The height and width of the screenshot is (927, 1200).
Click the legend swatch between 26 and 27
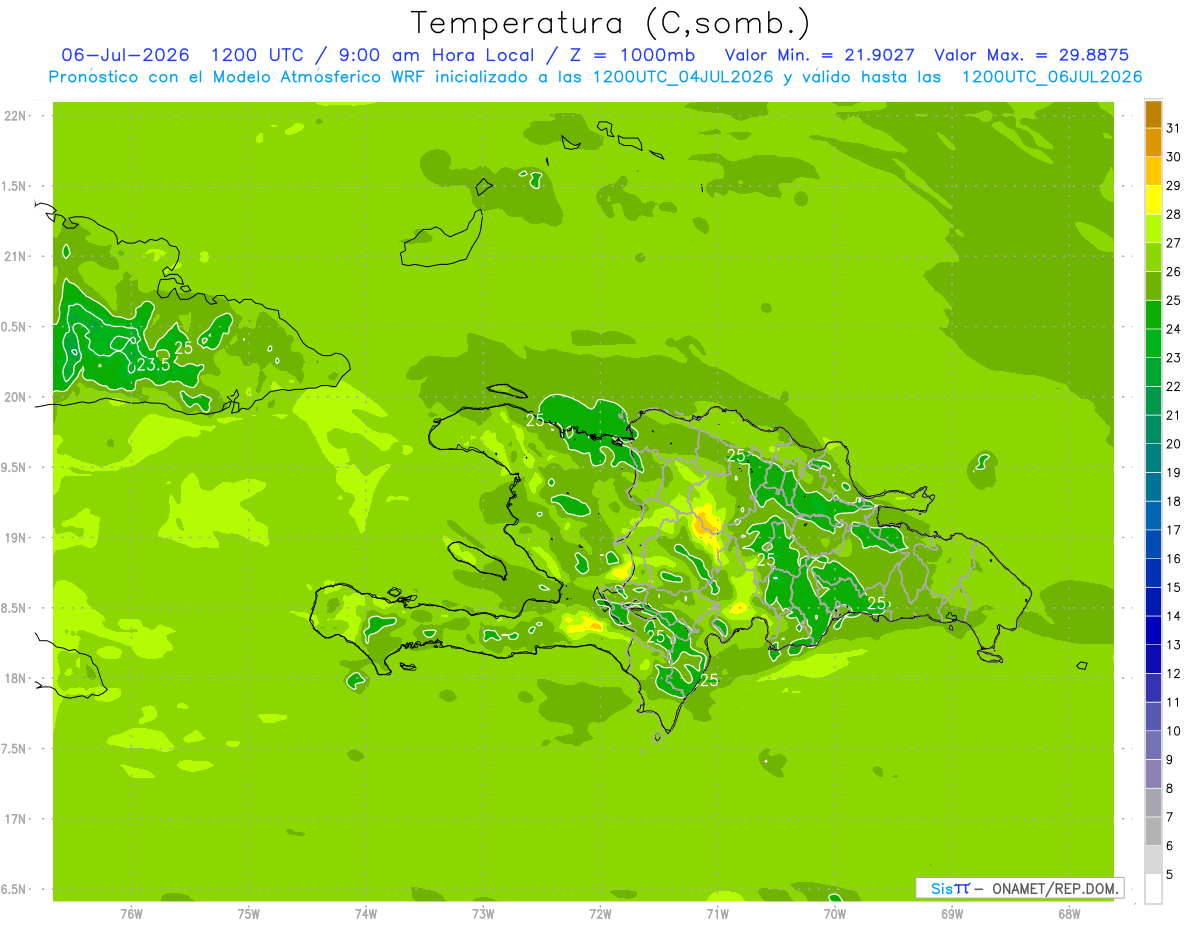(1153, 257)
